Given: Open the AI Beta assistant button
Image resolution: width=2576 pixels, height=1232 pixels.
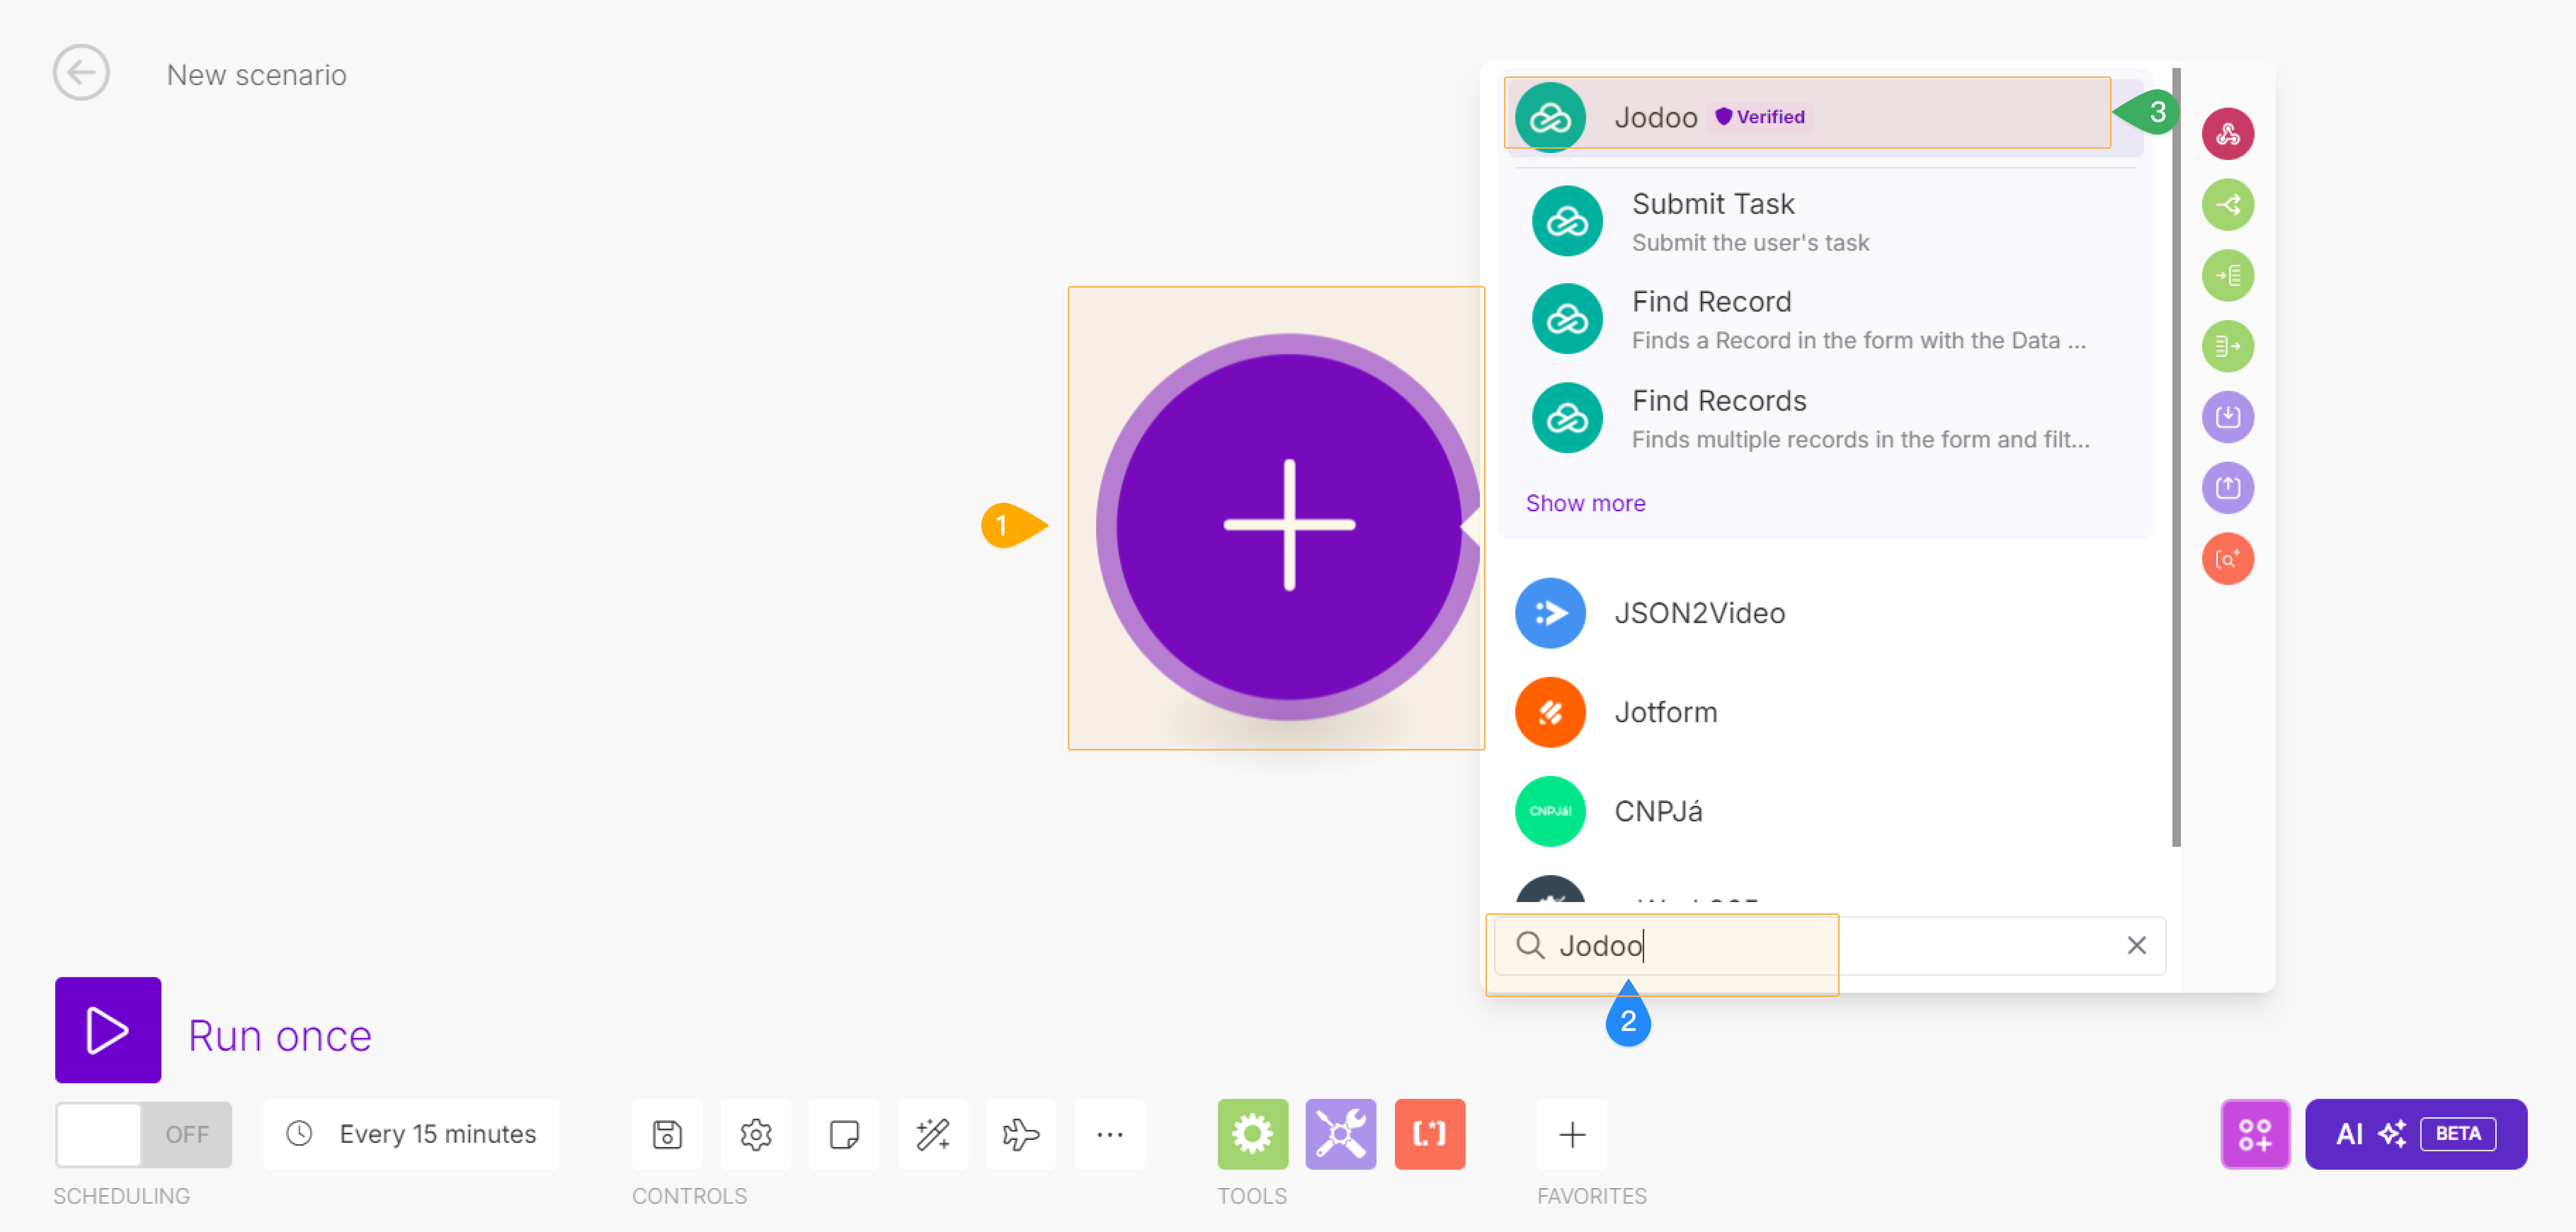Looking at the screenshot, I should pyautogui.click(x=2415, y=1134).
